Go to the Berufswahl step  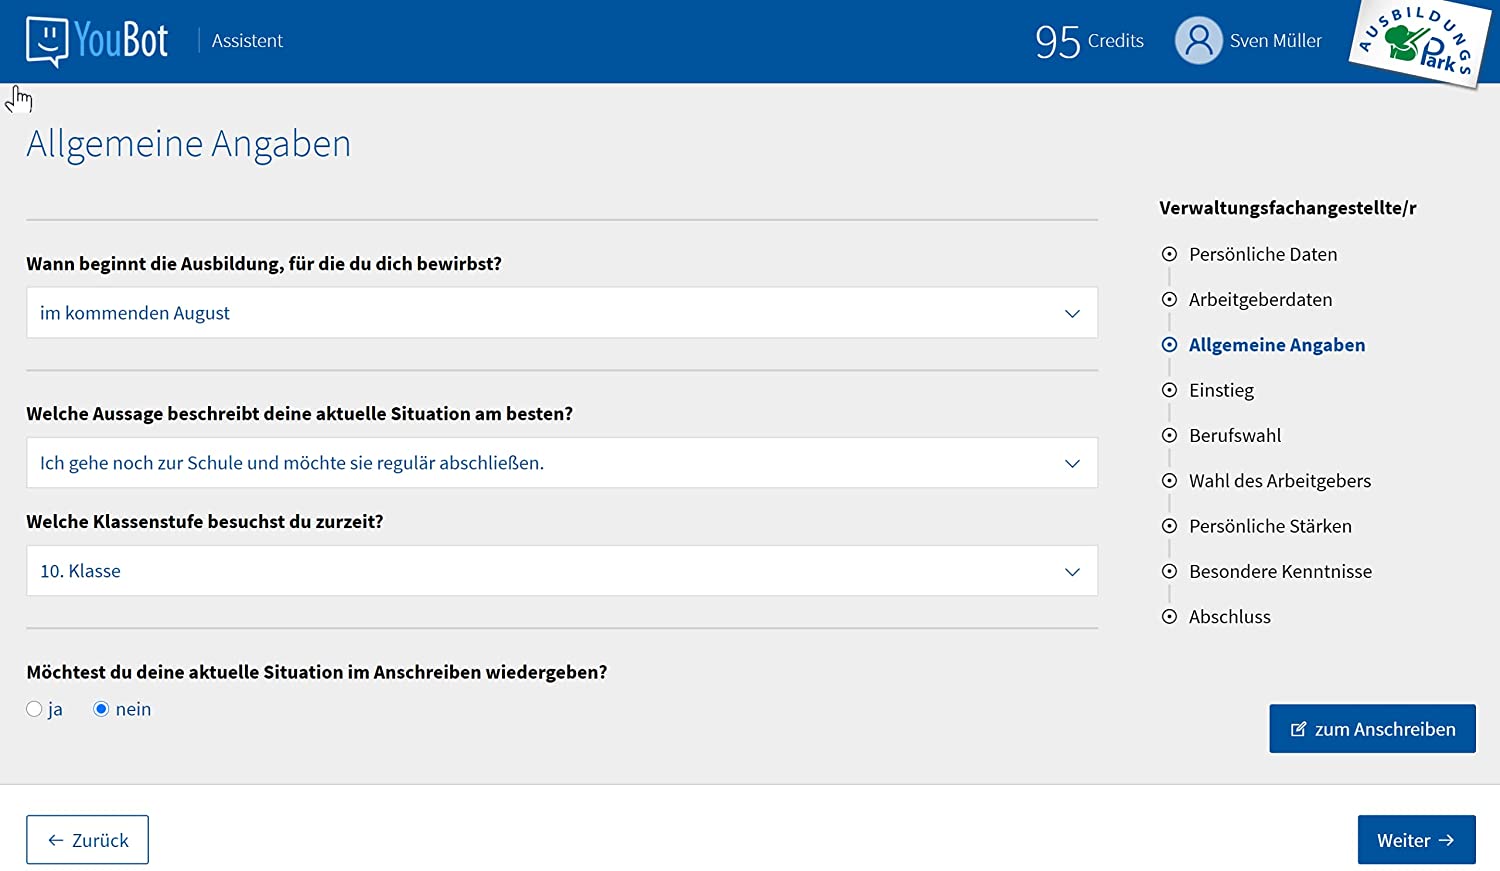(x=1235, y=435)
